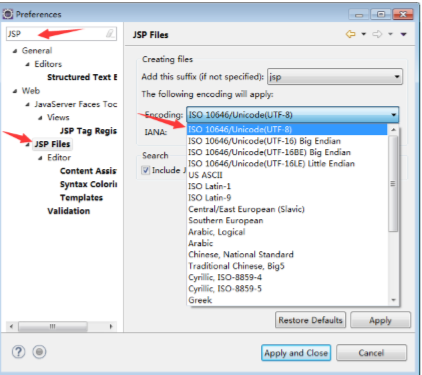Click tree horizontal scrollbar thumb
Image resolution: width=422 pixels, height=375 pixels.
(53, 326)
